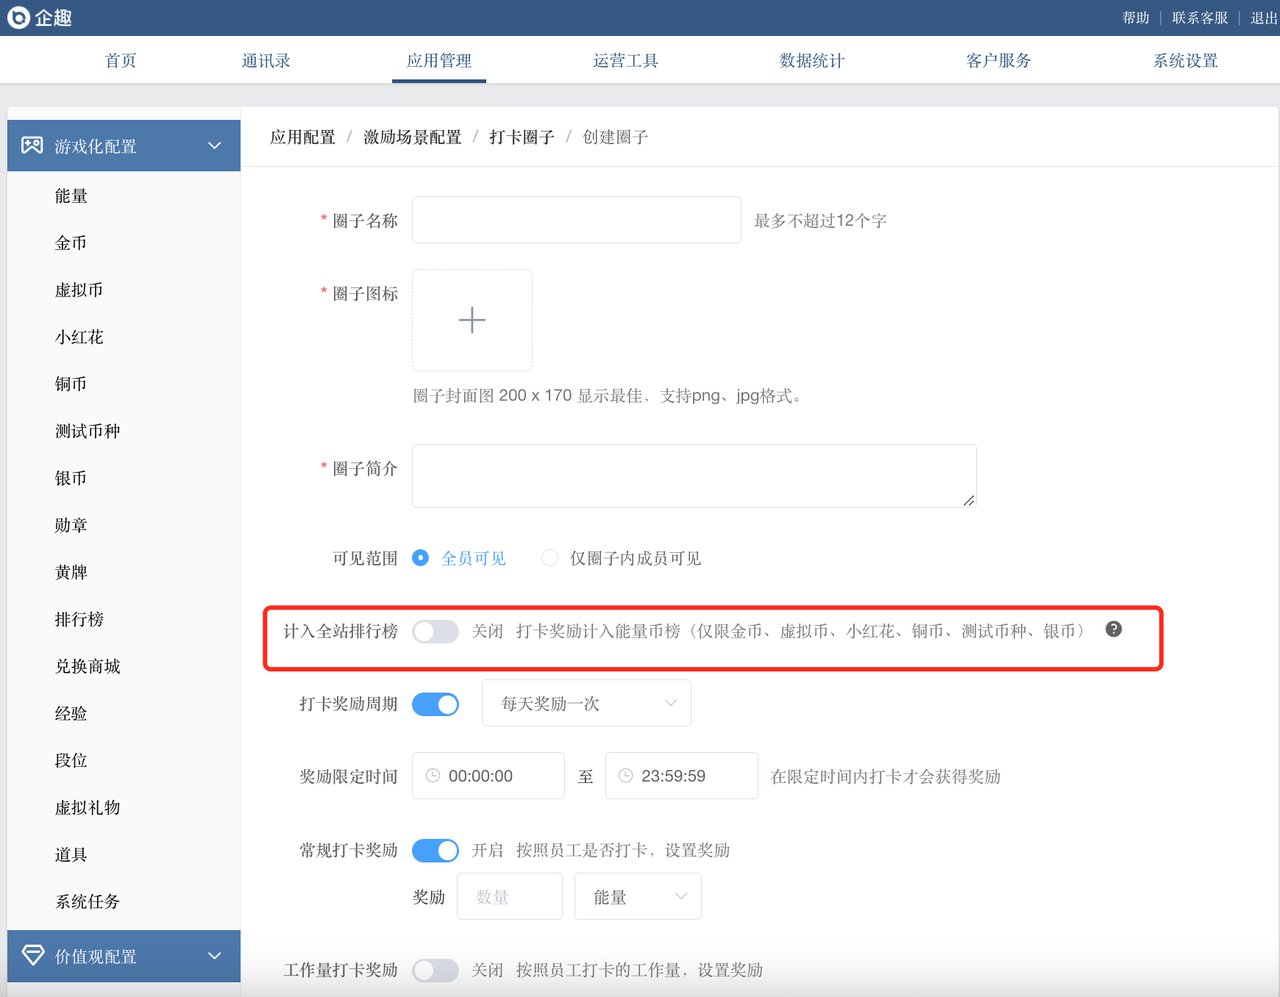Click the 帮助 link

tap(1136, 18)
